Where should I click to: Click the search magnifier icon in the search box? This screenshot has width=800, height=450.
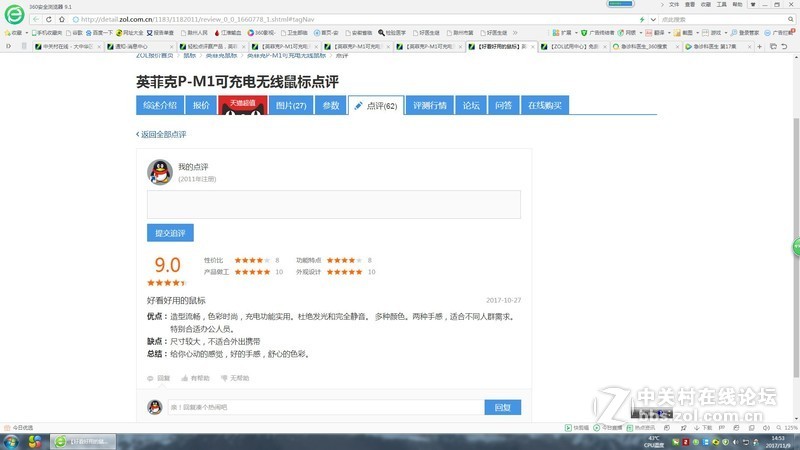(790, 19)
